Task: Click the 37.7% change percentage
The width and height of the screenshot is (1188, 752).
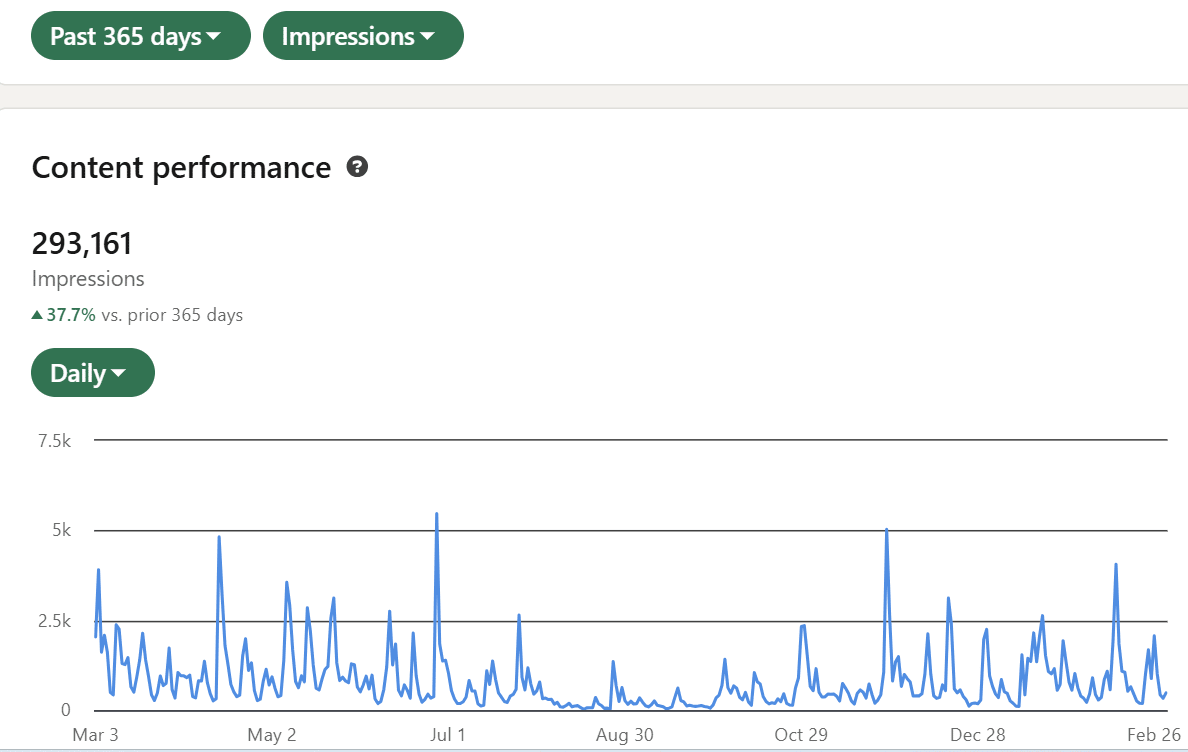Action: (71, 315)
